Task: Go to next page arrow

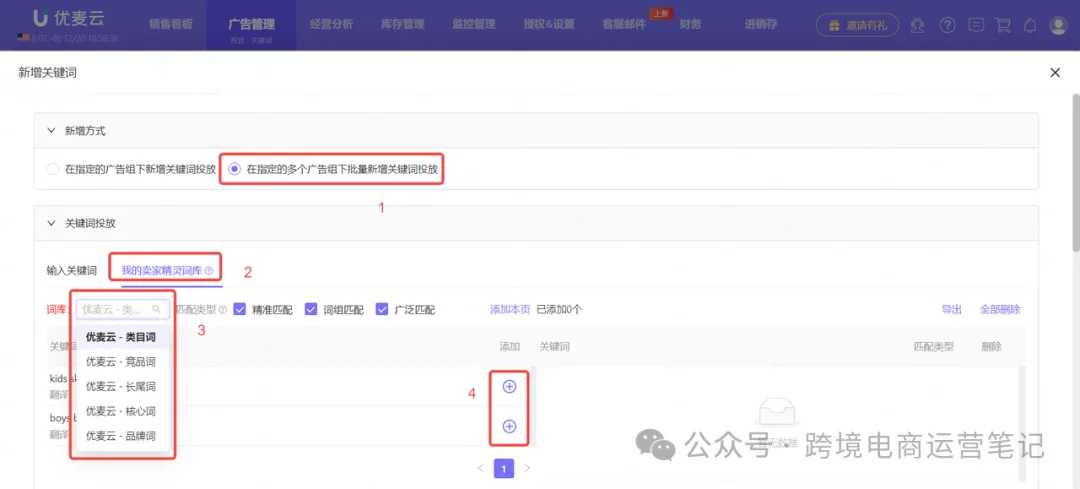Action: click(x=528, y=468)
